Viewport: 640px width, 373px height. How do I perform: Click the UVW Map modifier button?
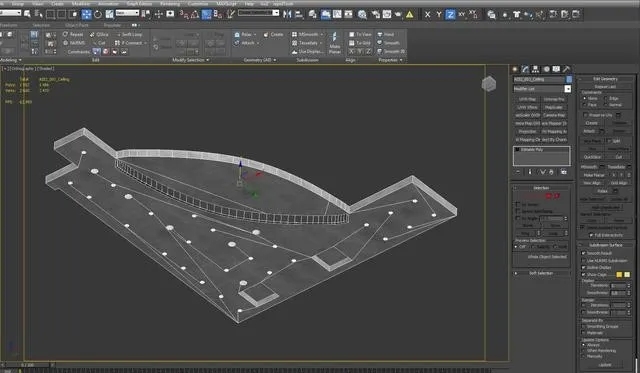pyautogui.click(x=527, y=99)
